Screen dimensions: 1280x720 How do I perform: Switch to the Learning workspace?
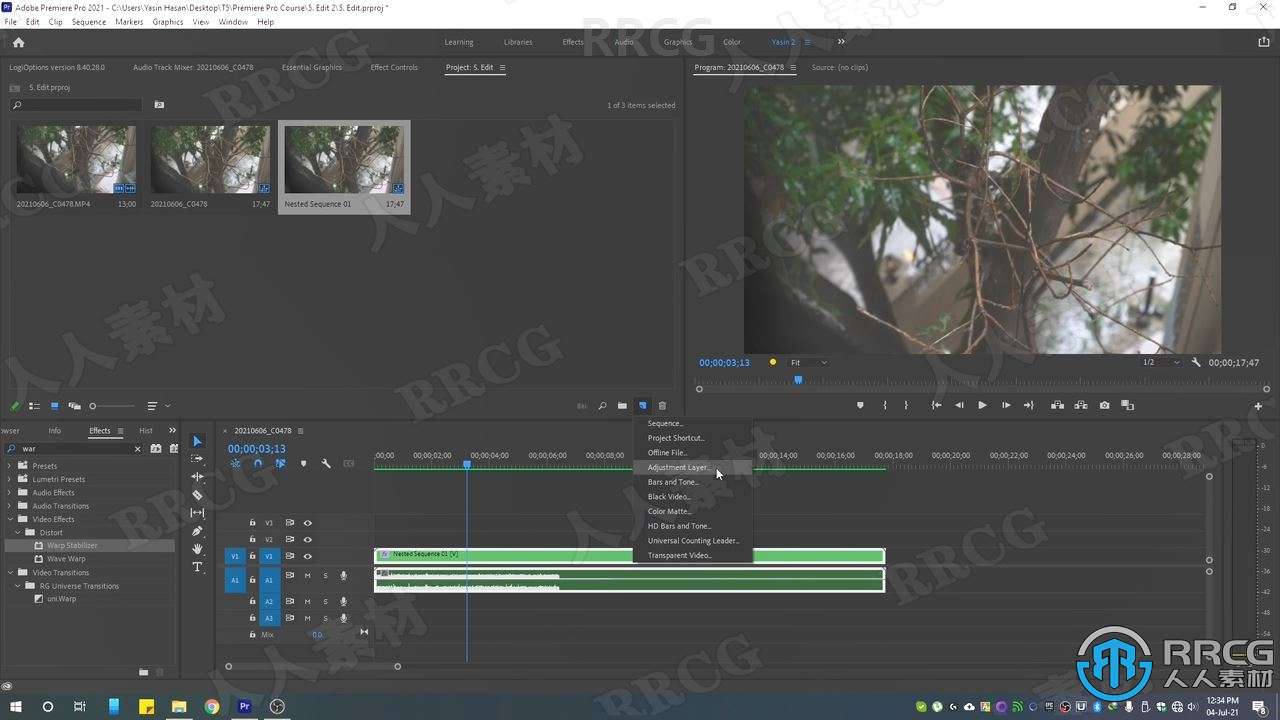pyautogui.click(x=459, y=42)
